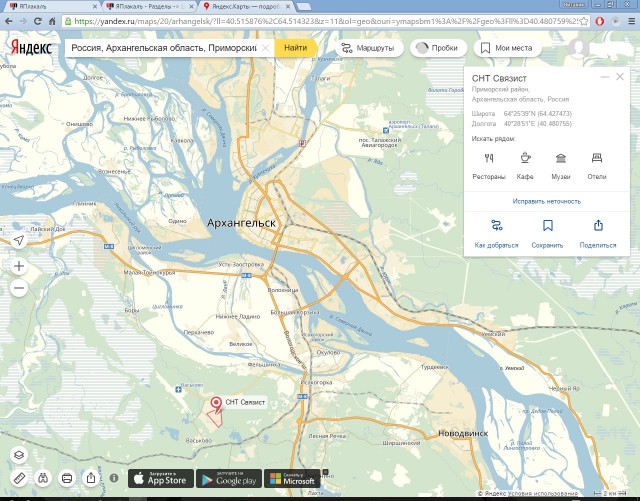640x501 pixels.
Task: Click the airport icon on the map
Action: [386, 130]
